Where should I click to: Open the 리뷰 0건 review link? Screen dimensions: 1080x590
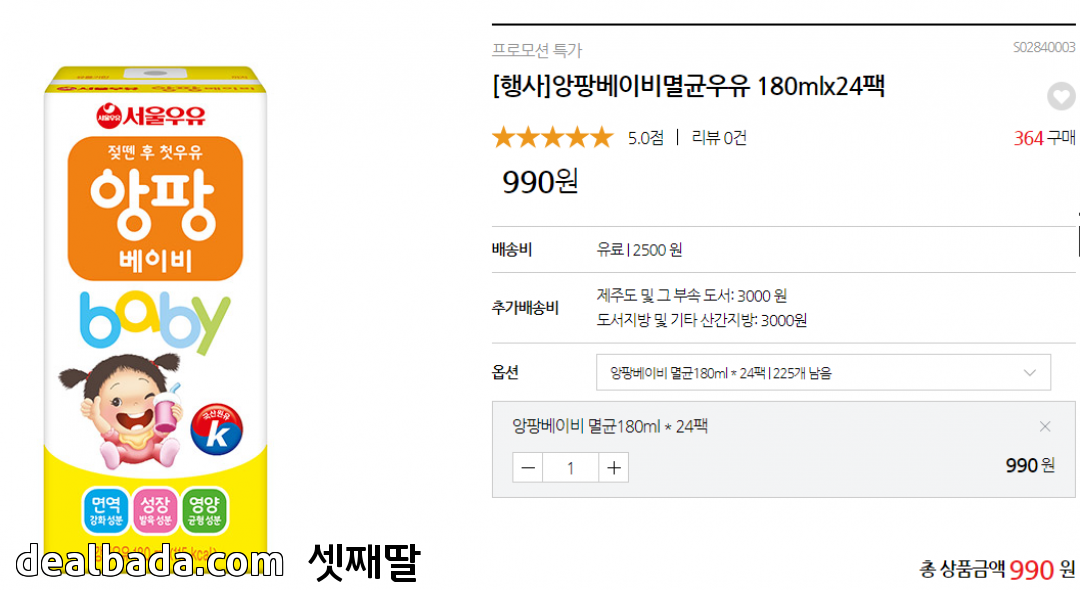pos(719,138)
